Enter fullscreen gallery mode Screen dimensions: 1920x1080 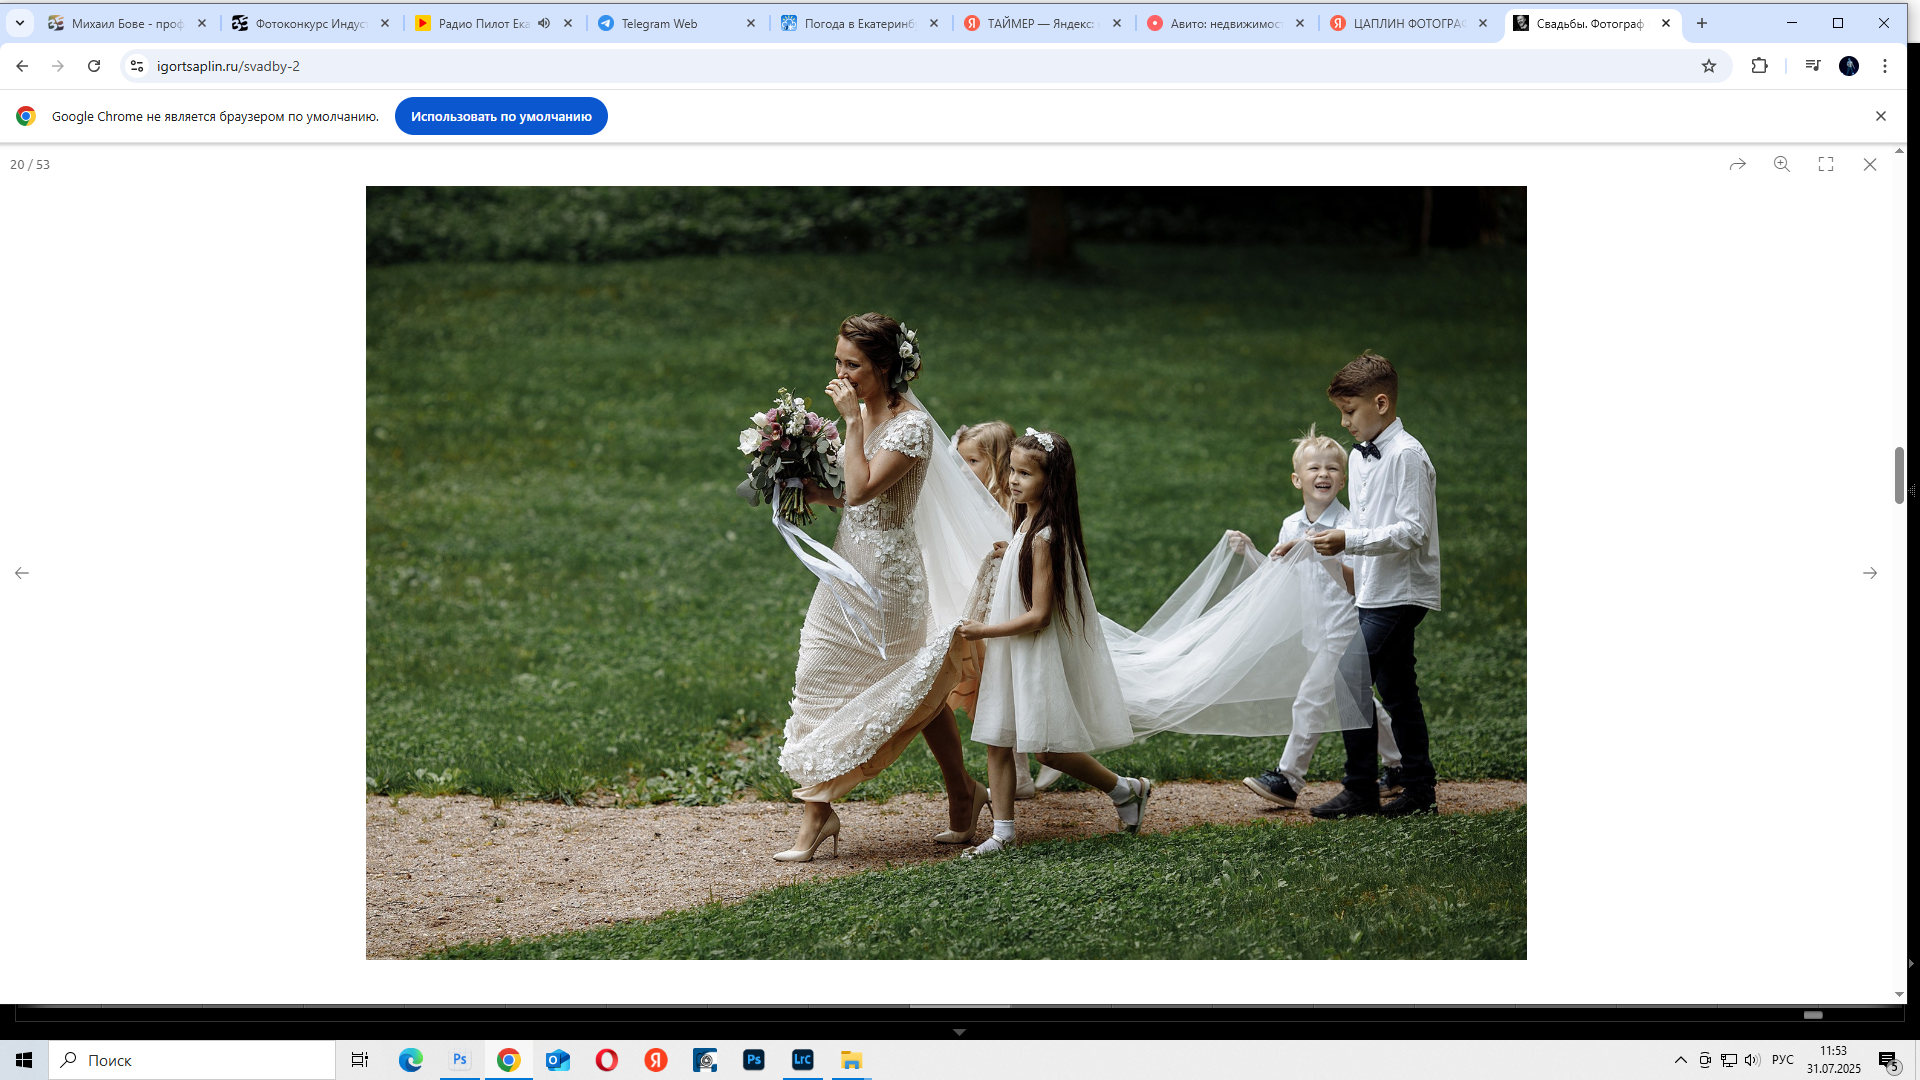pyautogui.click(x=1826, y=164)
